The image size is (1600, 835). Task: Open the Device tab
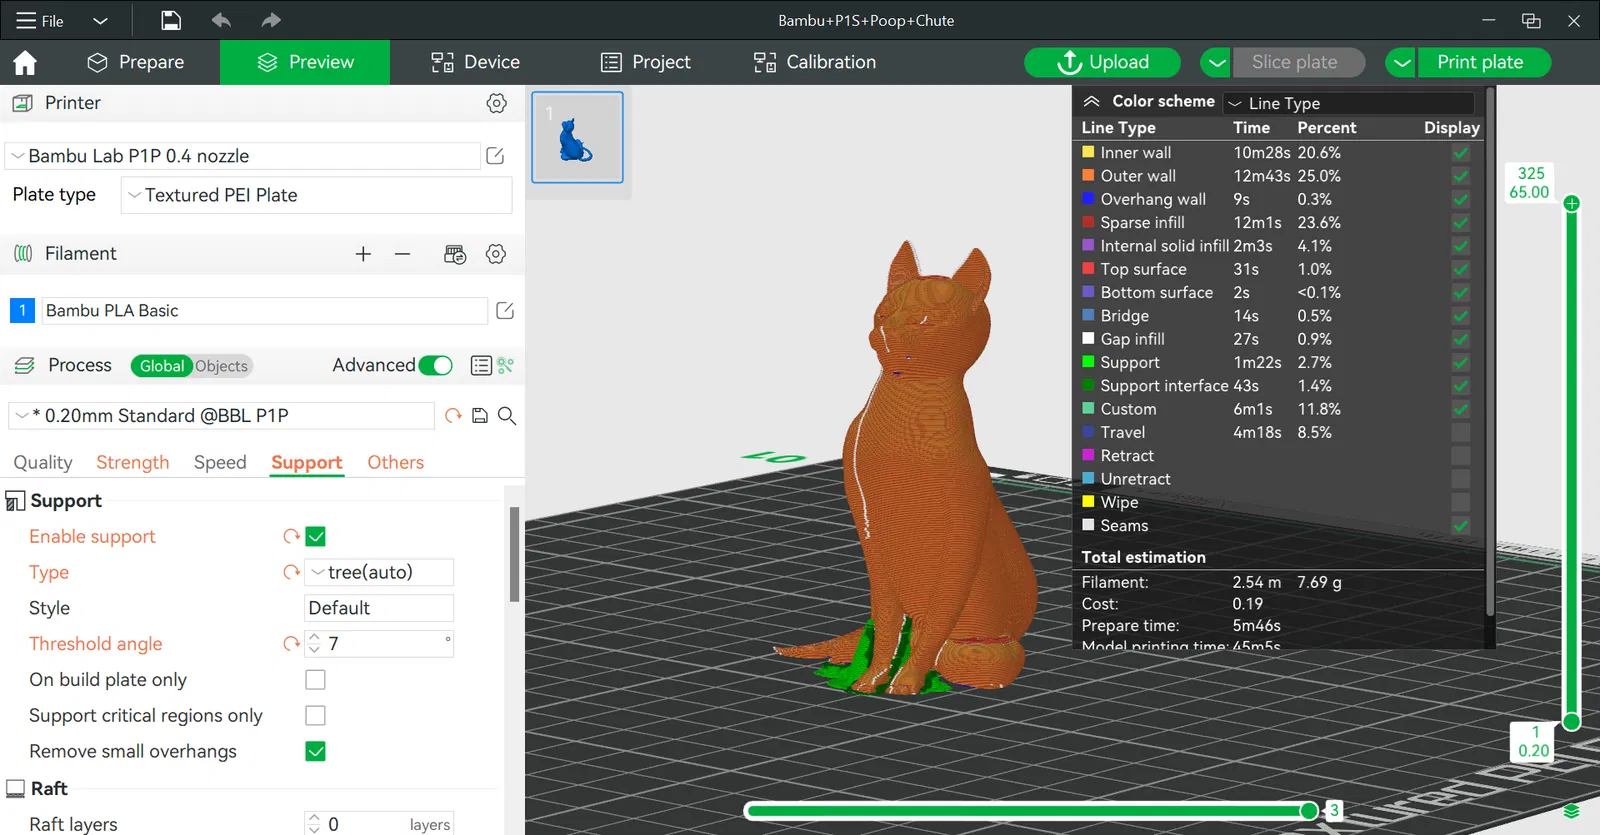click(475, 62)
